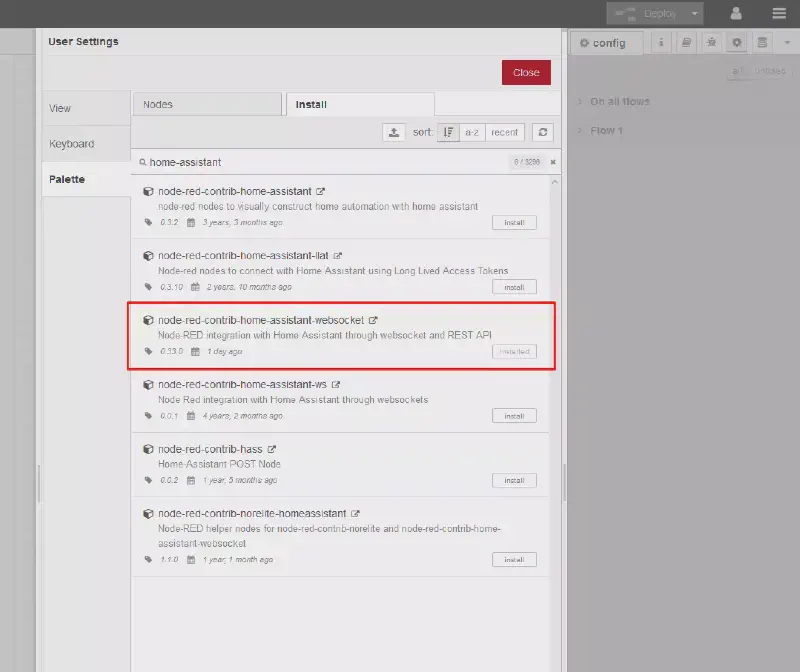Clear the home-assistant search text
Image resolution: width=800 pixels, height=672 pixels.
coord(553,162)
